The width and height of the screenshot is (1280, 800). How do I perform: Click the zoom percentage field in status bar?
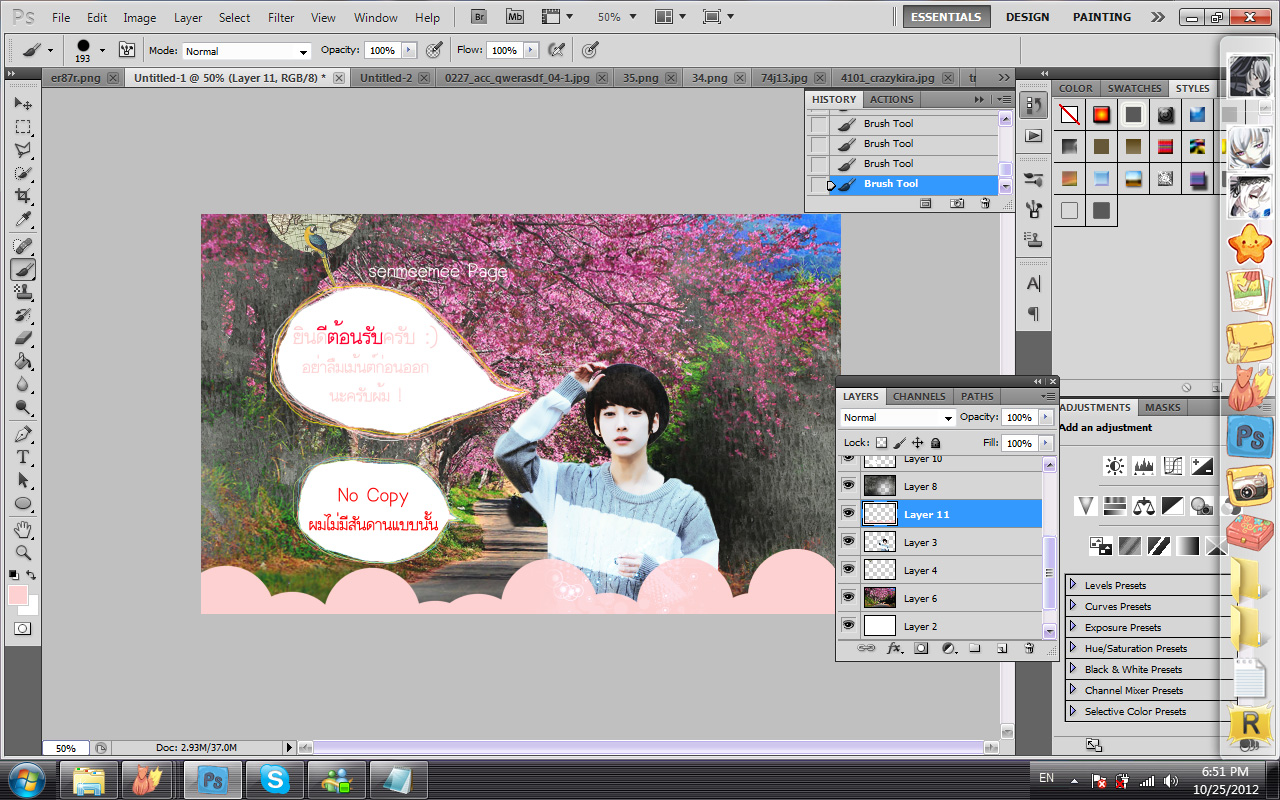pos(65,748)
